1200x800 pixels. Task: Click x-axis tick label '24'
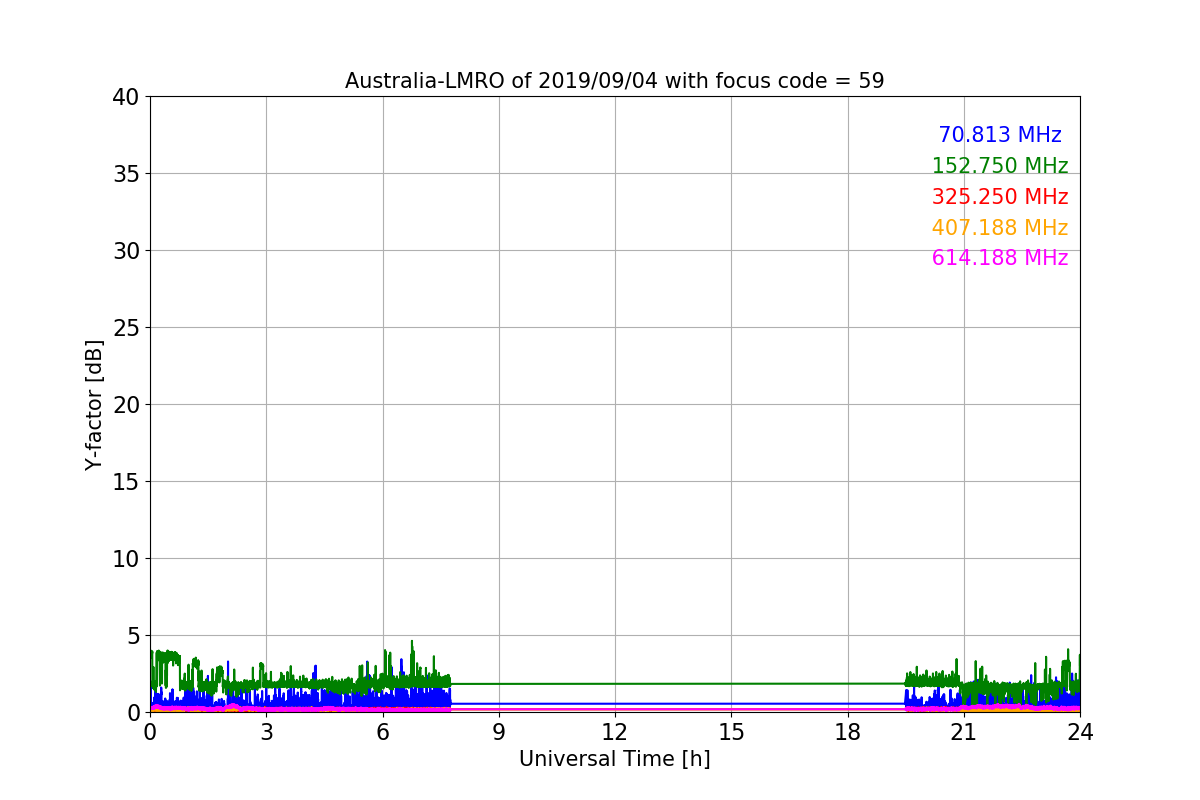1080,732
